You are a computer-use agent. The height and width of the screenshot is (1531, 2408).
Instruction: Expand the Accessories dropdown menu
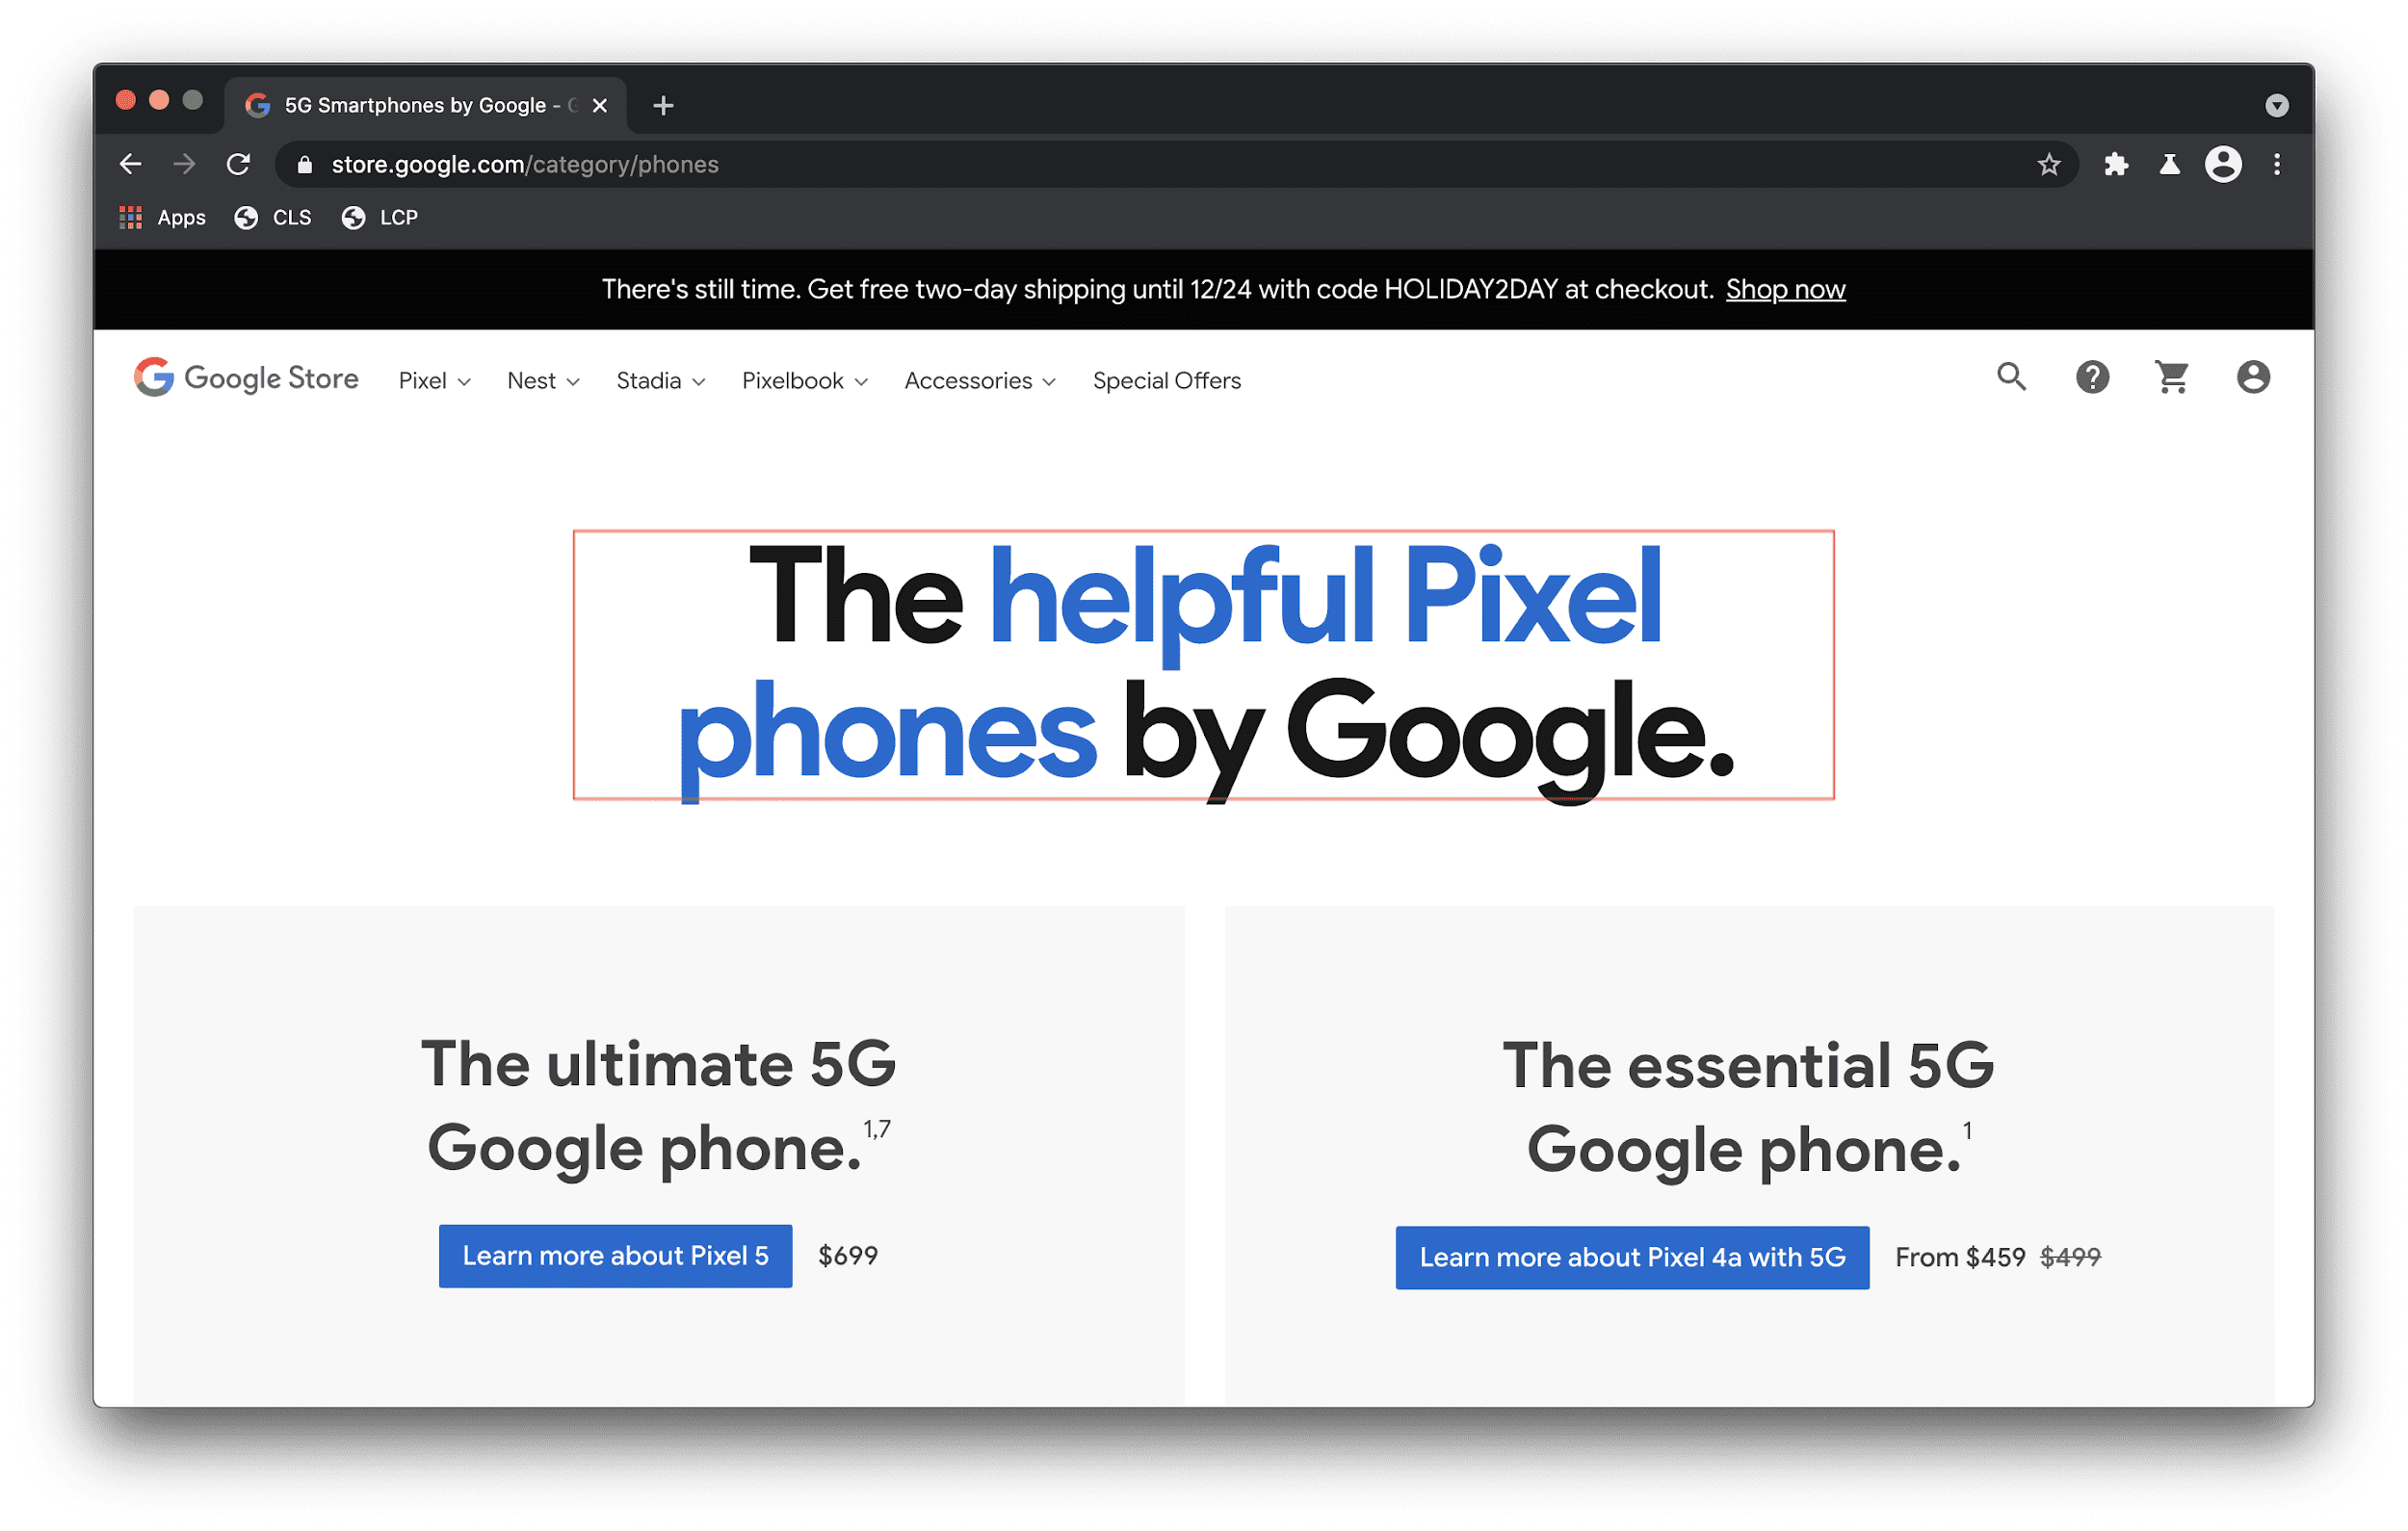point(978,380)
